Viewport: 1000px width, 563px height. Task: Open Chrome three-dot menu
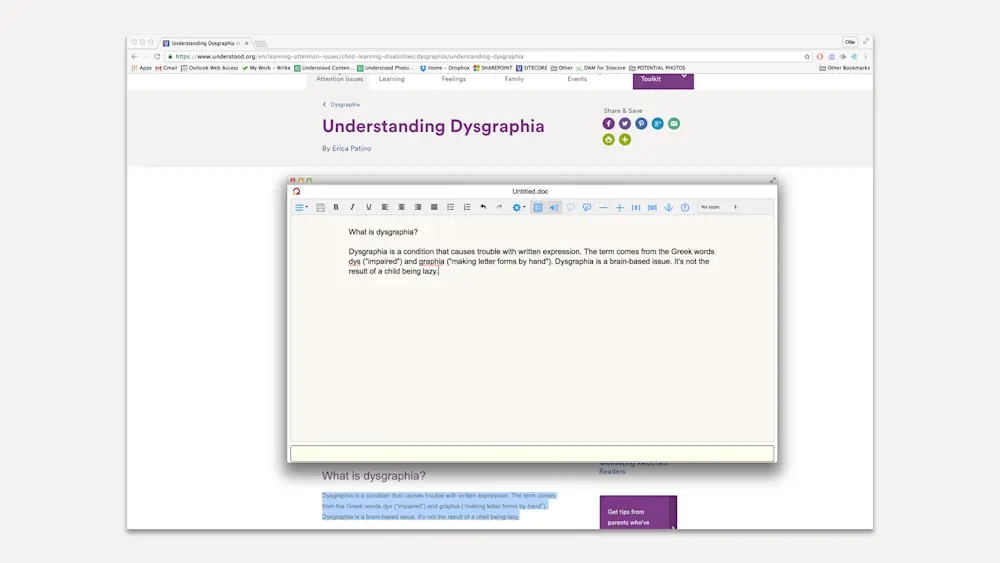(x=865, y=56)
